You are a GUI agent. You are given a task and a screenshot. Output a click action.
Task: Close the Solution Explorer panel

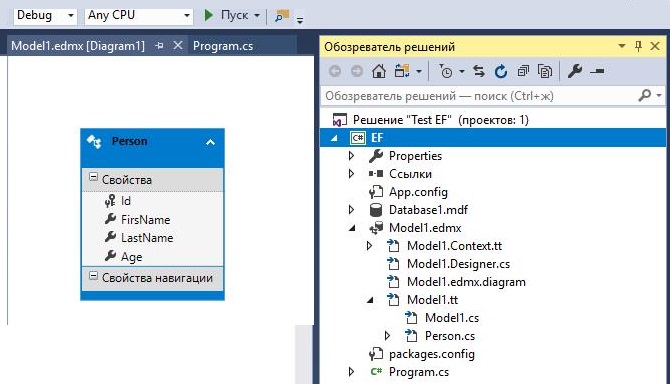[x=655, y=46]
